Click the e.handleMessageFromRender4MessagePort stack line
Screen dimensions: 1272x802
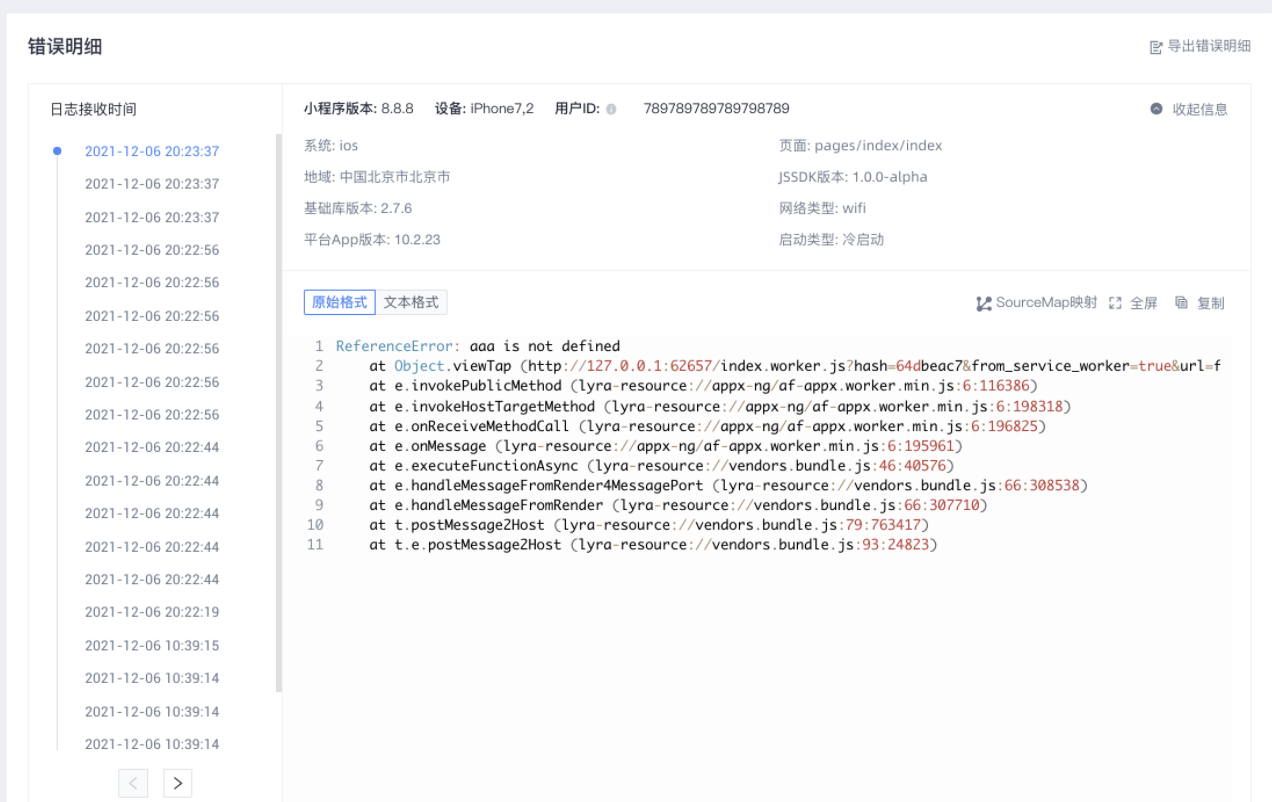(728, 485)
